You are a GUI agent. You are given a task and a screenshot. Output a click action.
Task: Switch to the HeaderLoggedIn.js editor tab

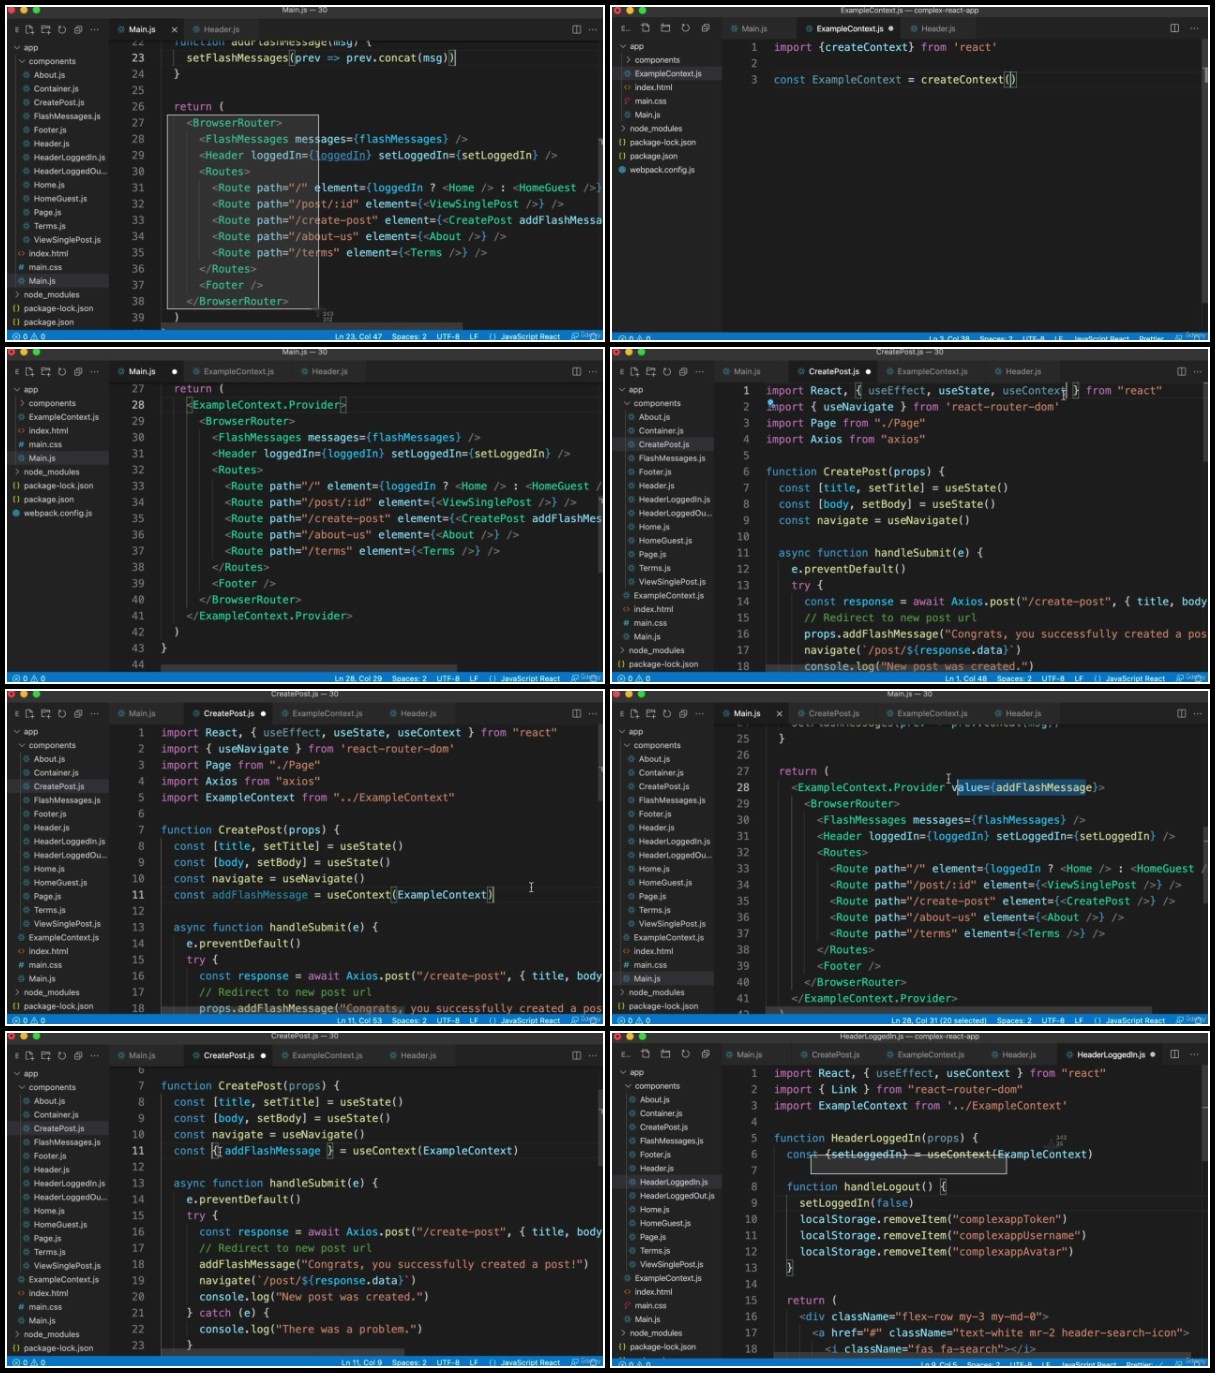1110,1054
